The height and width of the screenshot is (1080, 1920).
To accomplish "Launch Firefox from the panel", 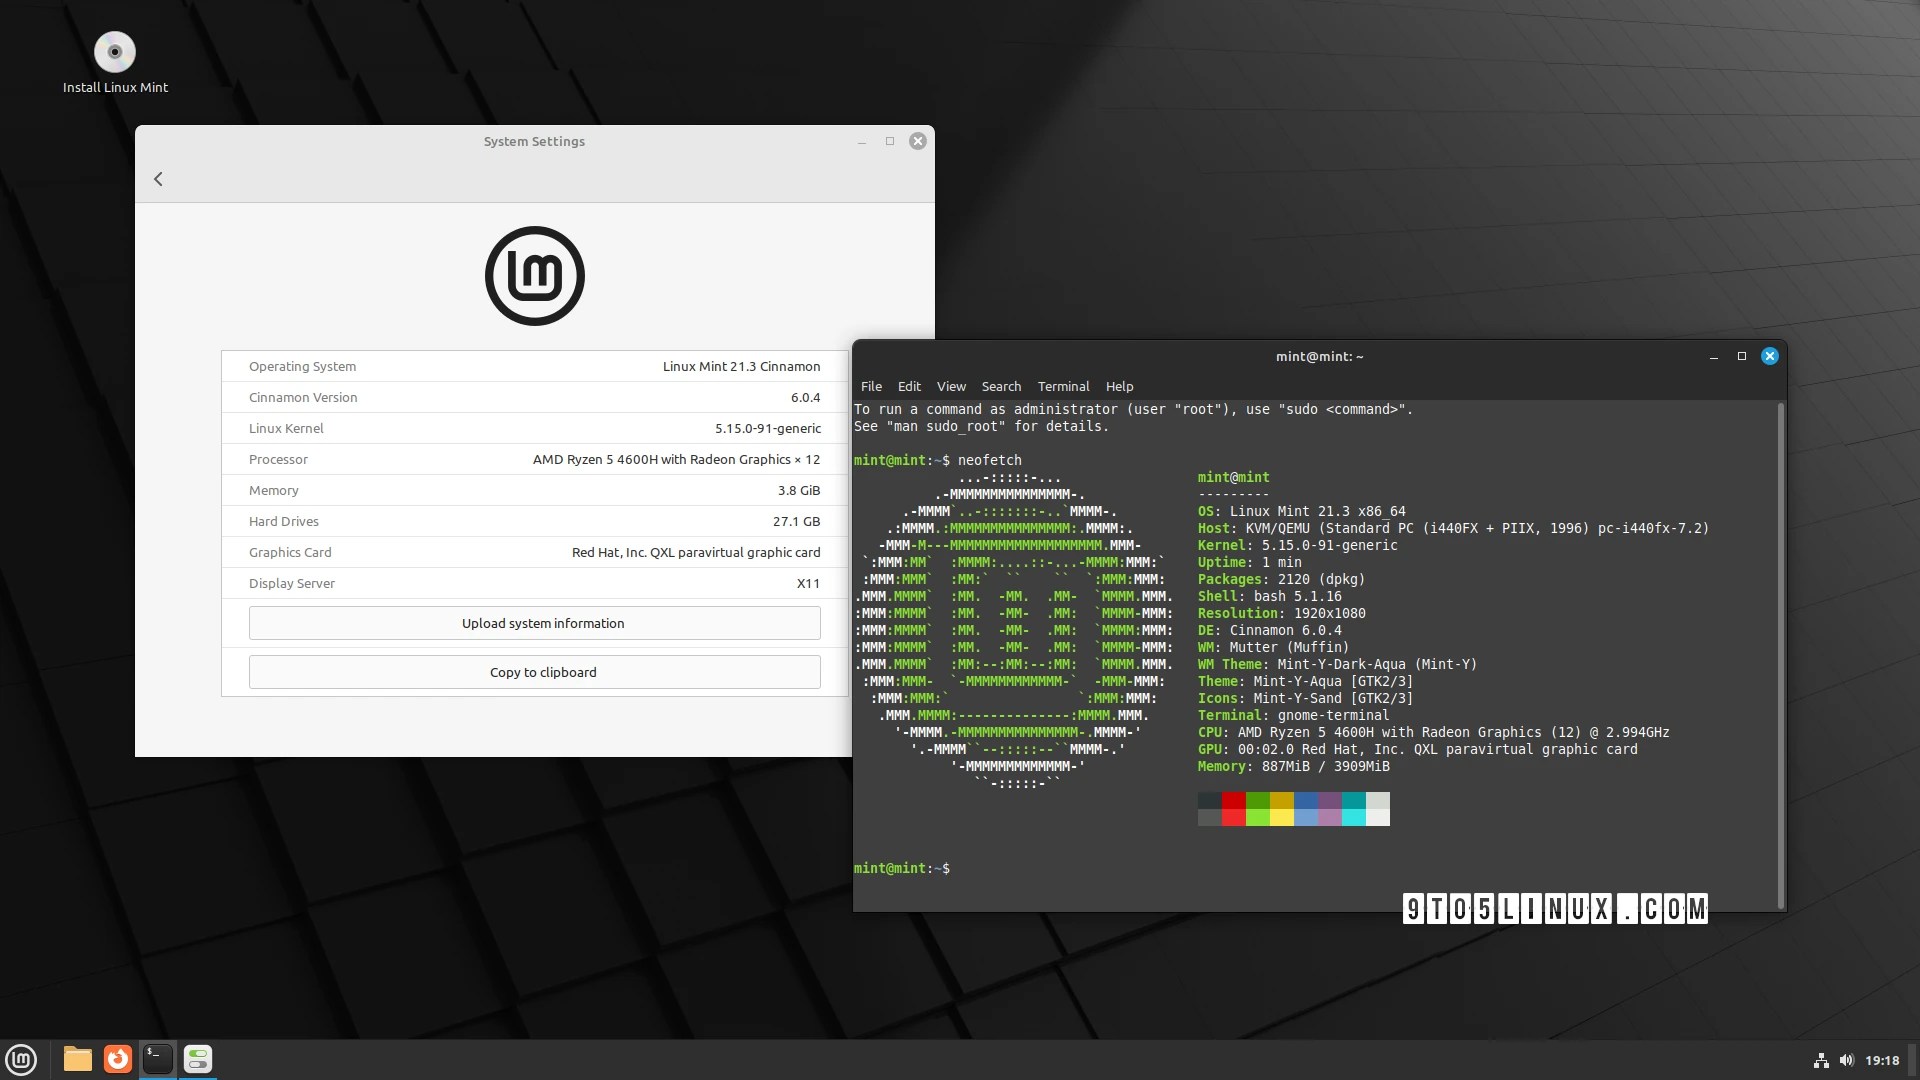I will click(x=118, y=1059).
